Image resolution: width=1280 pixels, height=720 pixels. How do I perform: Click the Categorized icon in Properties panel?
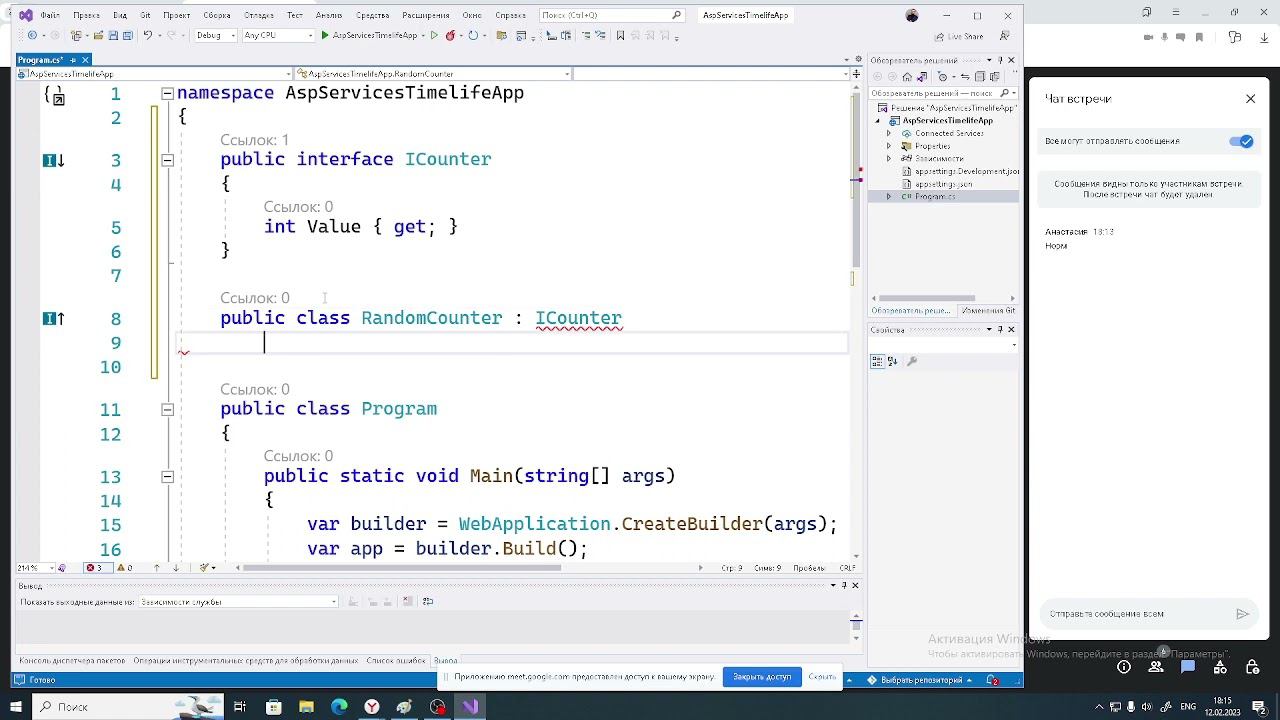[x=878, y=361]
